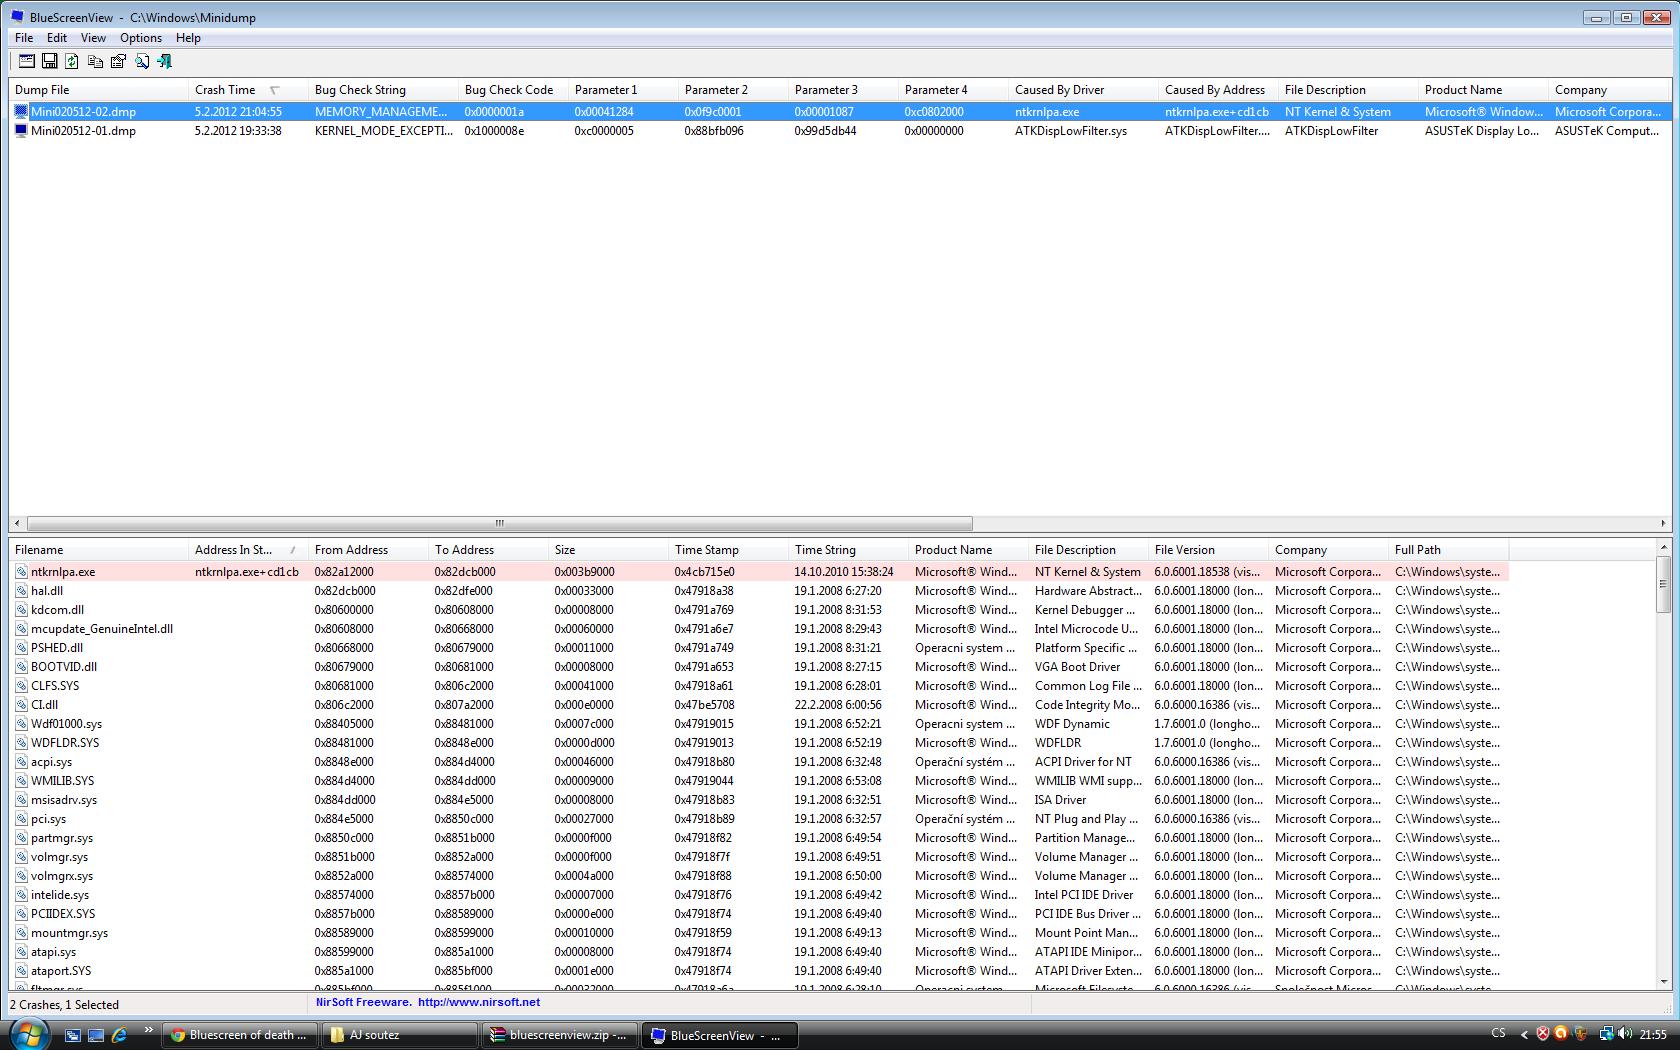The width and height of the screenshot is (1680, 1050).
Task: Click the red security shield tray icon
Action: click(x=1543, y=1034)
